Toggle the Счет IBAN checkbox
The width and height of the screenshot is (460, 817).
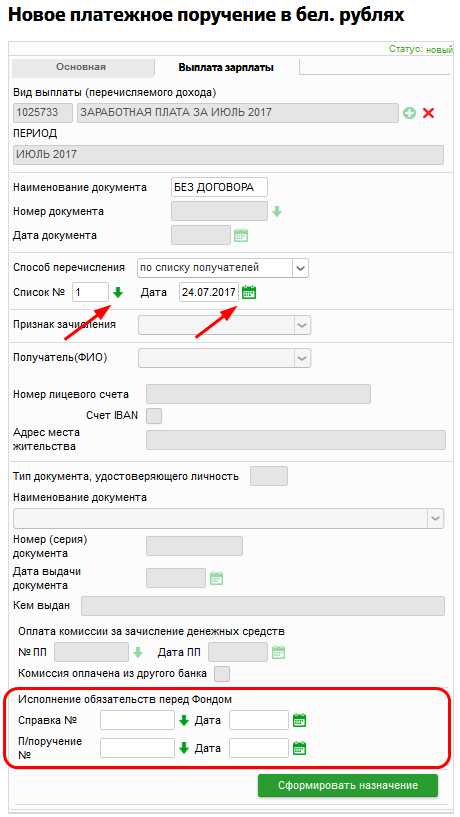coord(154,415)
